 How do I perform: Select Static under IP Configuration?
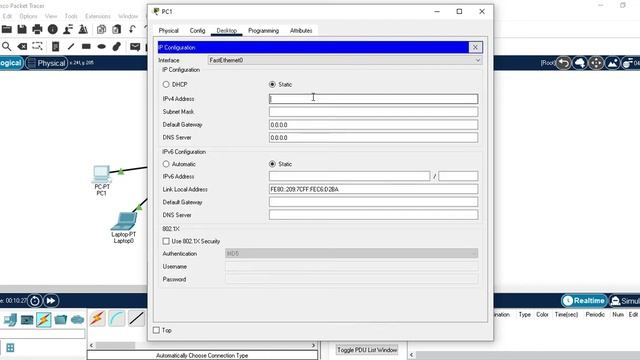pos(272,84)
